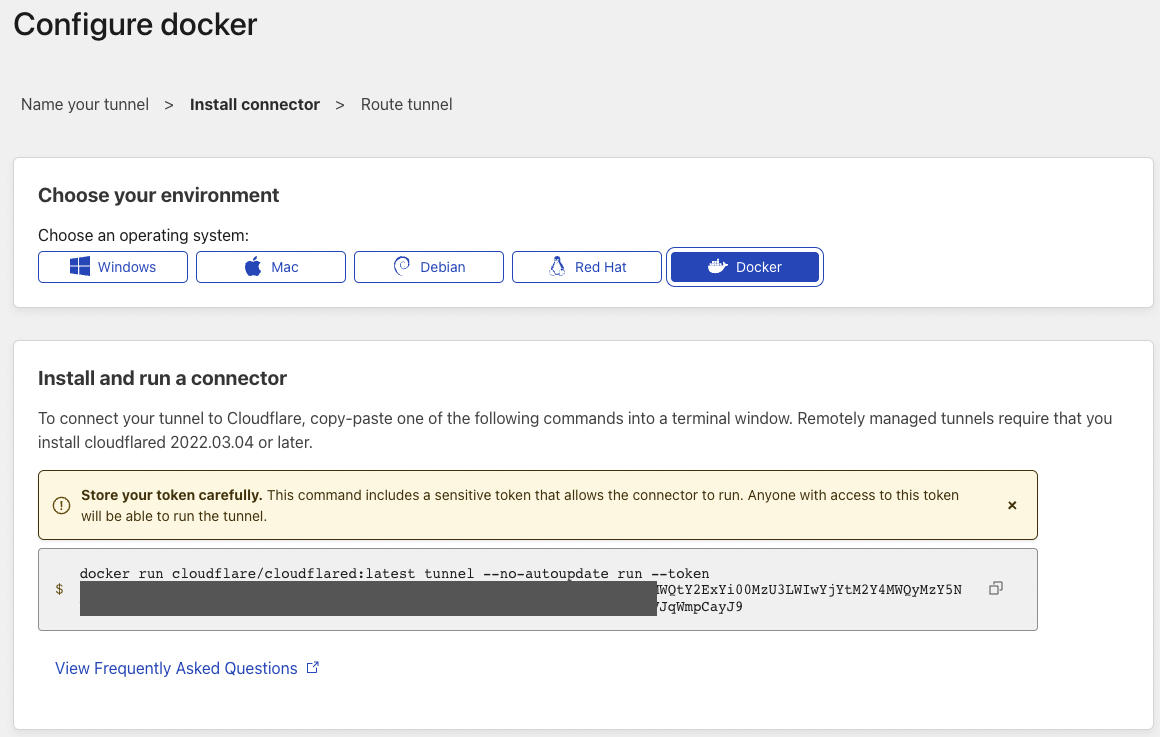
Task: Click the external link icon beside FAQ
Action: tap(312, 668)
